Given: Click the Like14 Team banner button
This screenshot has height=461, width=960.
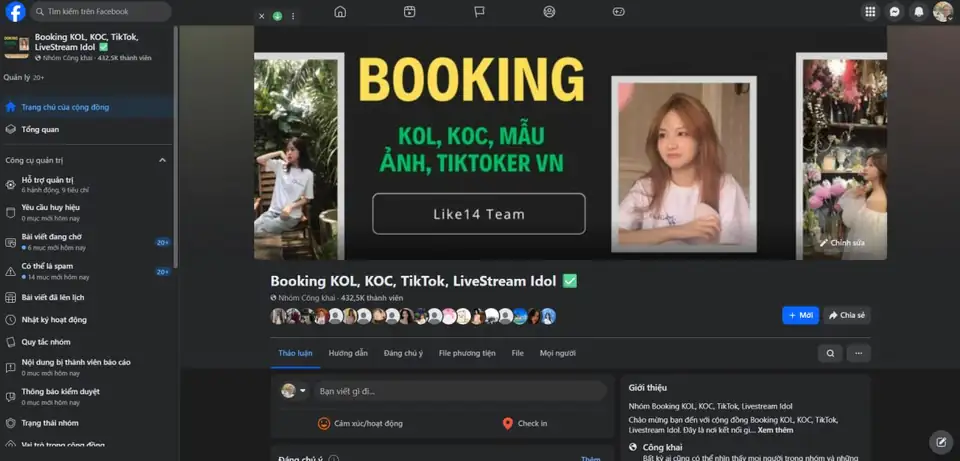Looking at the screenshot, I should click(479, 214).
